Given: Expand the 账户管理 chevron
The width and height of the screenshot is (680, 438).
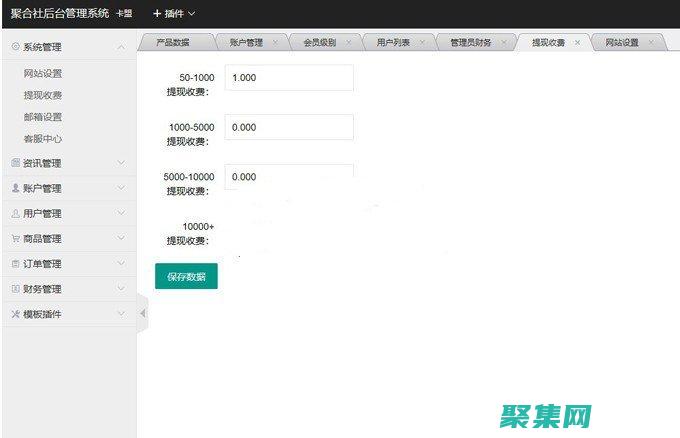Looking at the screenshot, I should 121,188.
